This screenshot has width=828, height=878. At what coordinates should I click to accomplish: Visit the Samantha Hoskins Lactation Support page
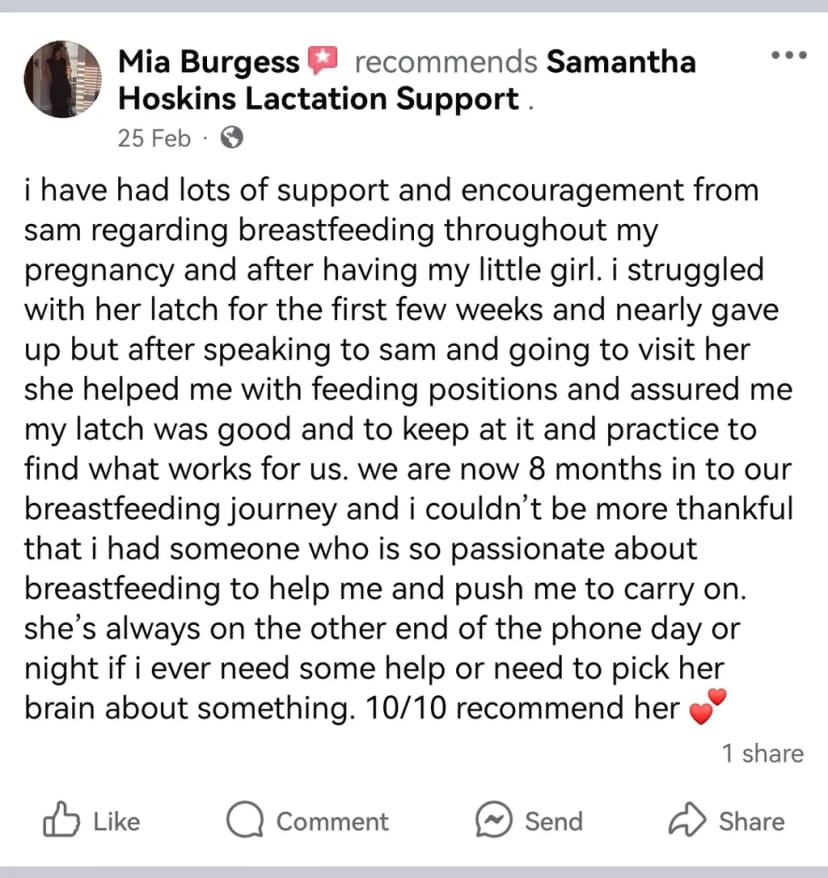pyautogui.click(x=407, y=80)
